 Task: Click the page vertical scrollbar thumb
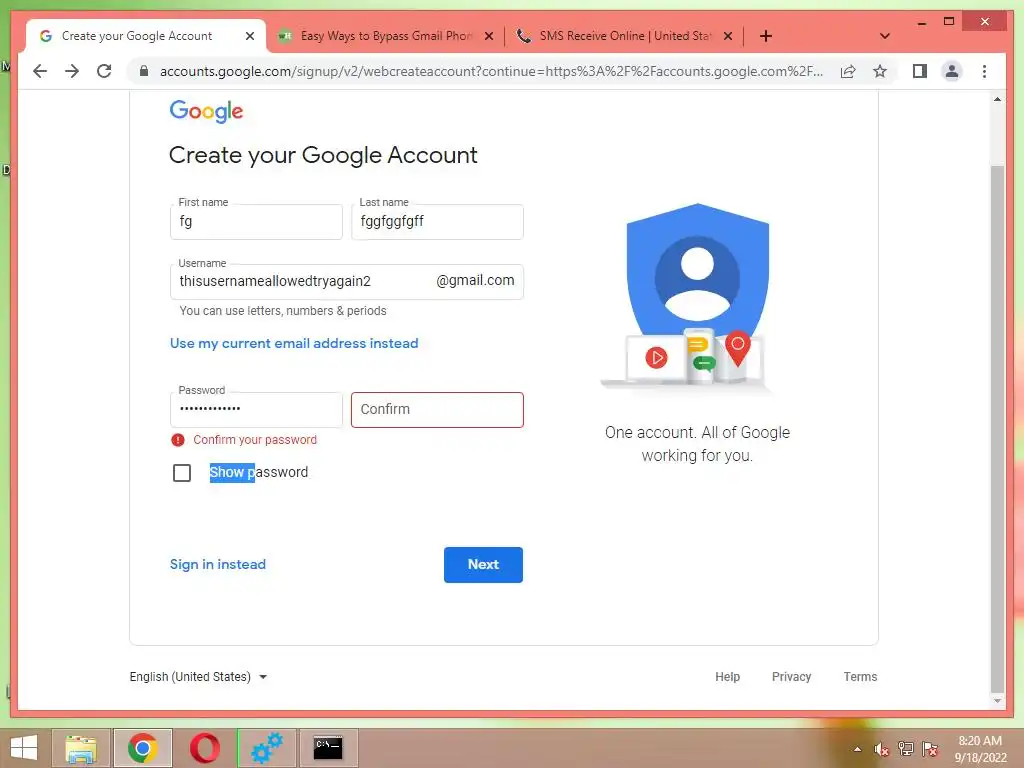(x=997, y=428)
